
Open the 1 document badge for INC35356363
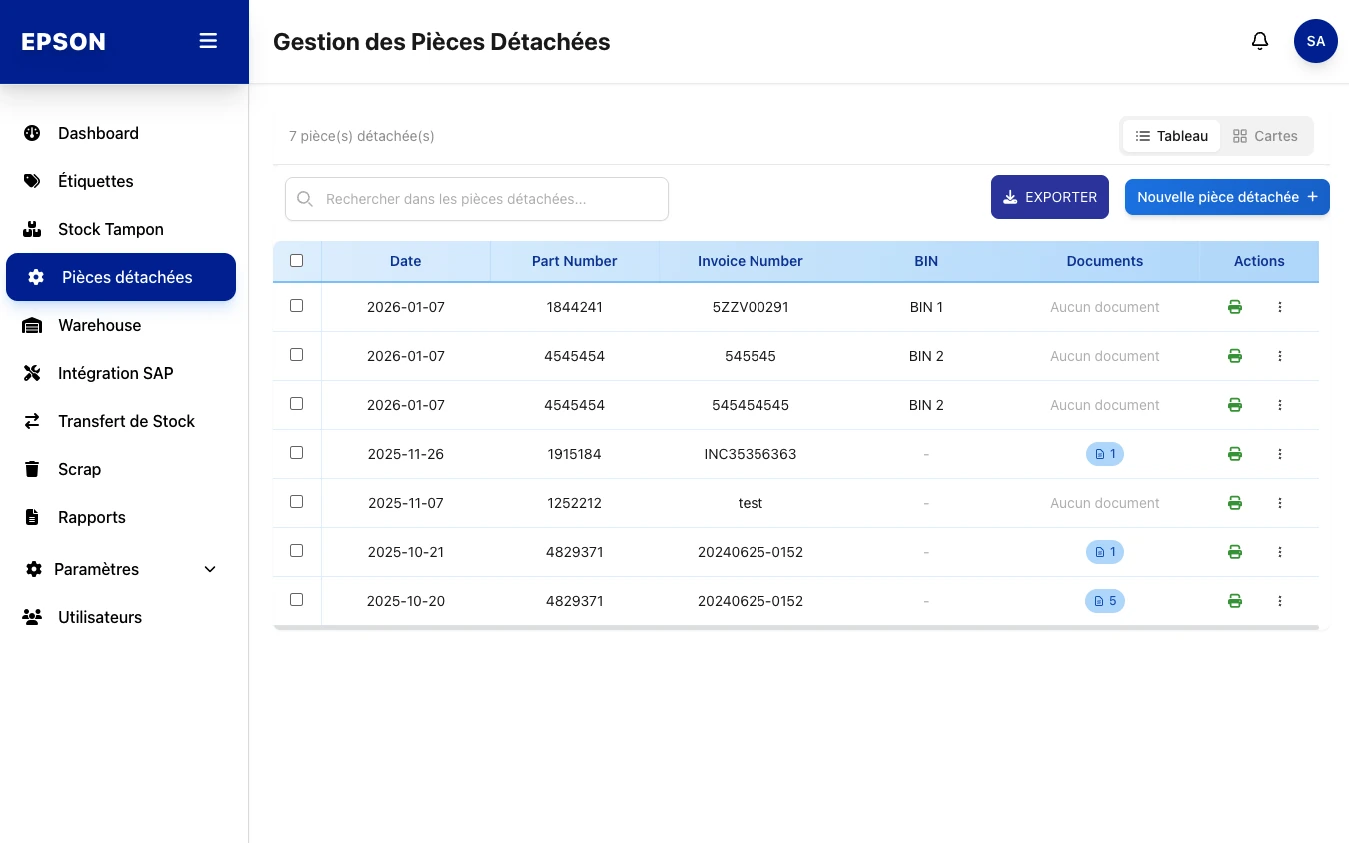[1105, 454]
